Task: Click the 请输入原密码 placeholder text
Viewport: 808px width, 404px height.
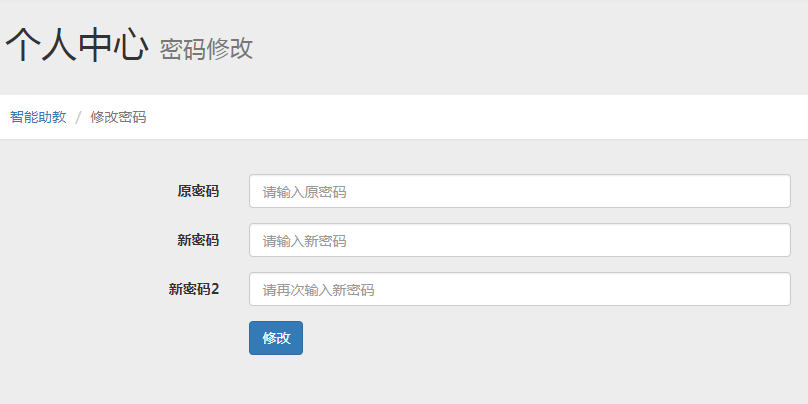Action: tap(304, 191)
